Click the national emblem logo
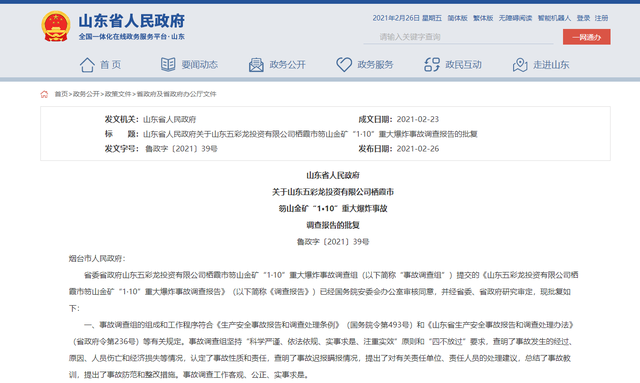Viewport: 640px width, 383px height. [x=56, y=27]
